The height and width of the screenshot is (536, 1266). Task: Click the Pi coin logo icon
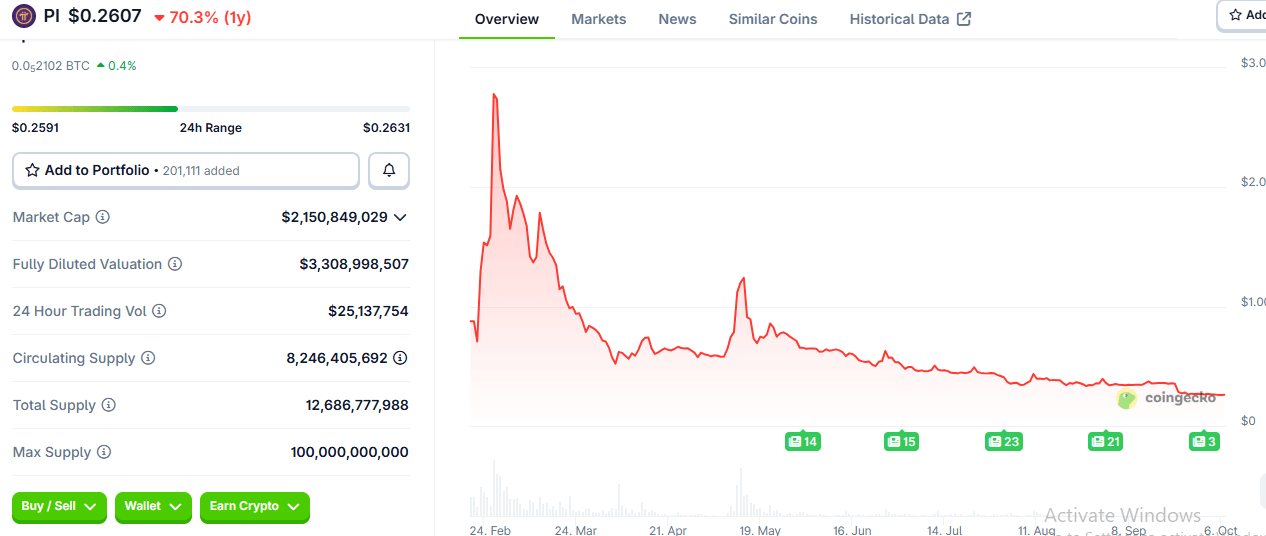pyautogui.click(x=24, y=16)
